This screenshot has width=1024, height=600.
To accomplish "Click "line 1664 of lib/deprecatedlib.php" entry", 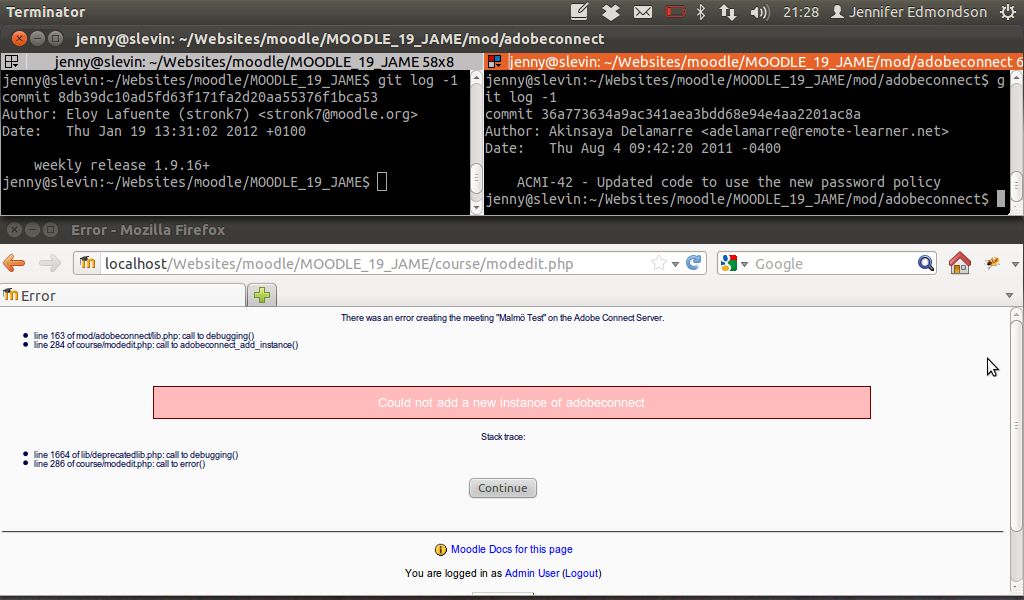I will tap(136, 454).
